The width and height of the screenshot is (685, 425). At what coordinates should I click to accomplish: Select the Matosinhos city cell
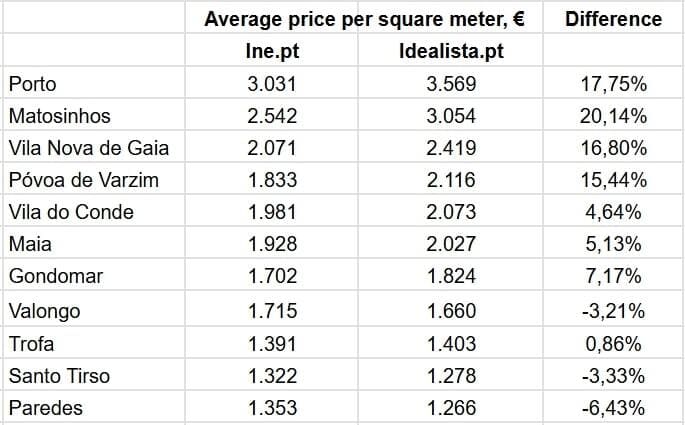(x=59, y=117)
